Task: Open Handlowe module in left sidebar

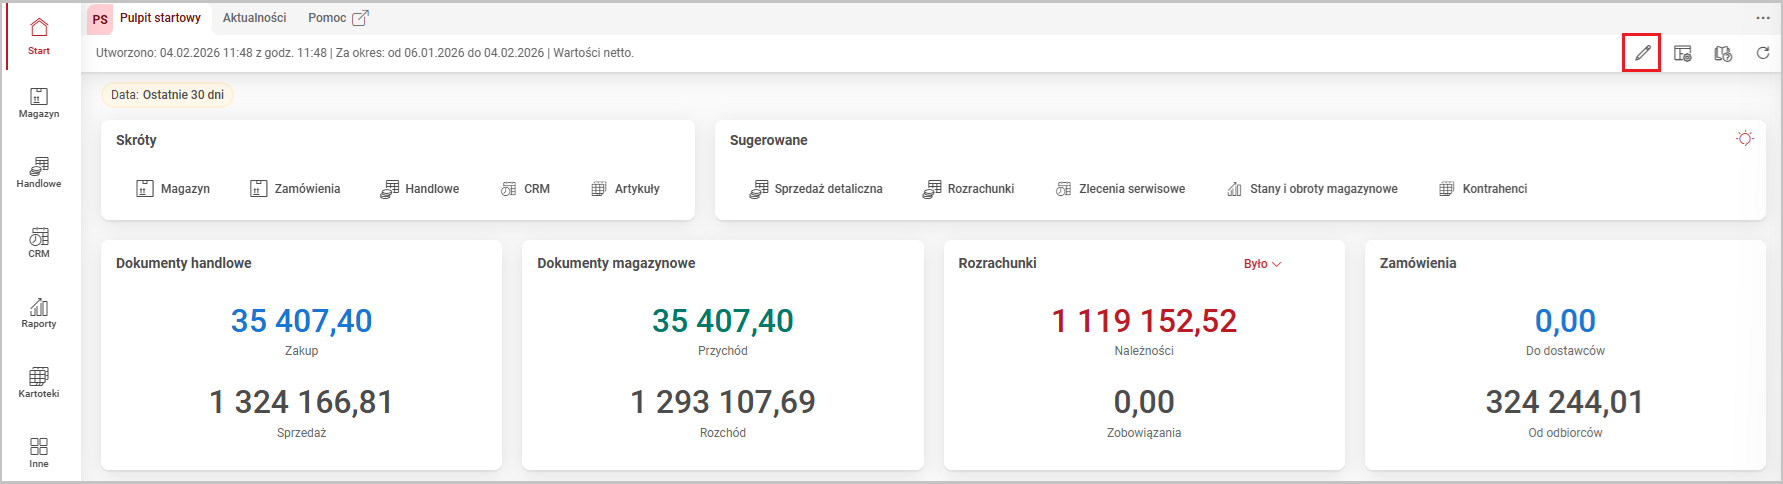Action: [39, 172]
